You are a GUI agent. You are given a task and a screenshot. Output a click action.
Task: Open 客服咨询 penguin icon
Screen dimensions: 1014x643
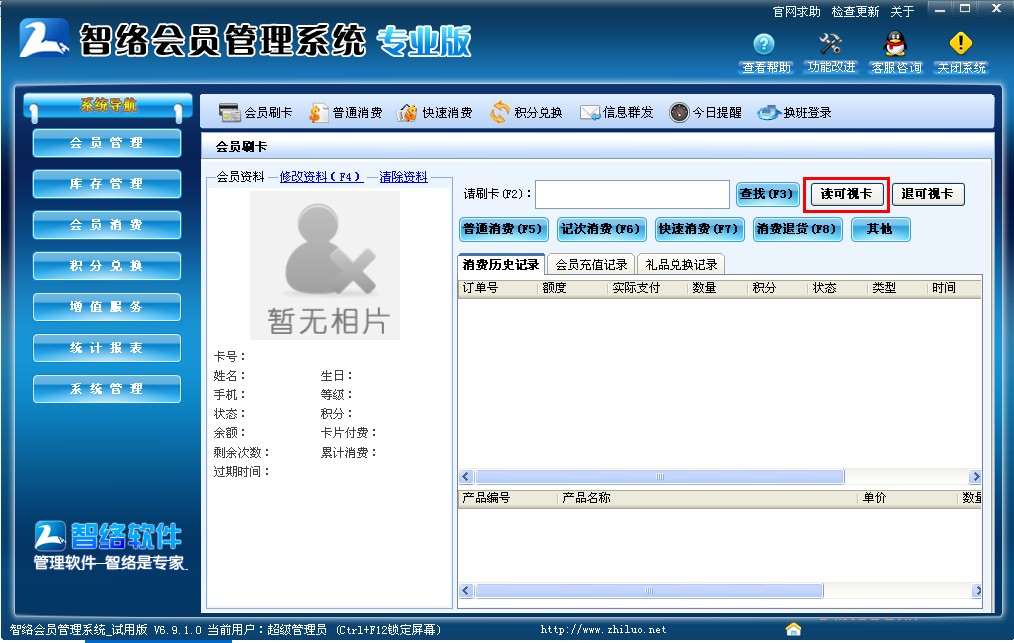pyautogui.click(x=895, y=44)
